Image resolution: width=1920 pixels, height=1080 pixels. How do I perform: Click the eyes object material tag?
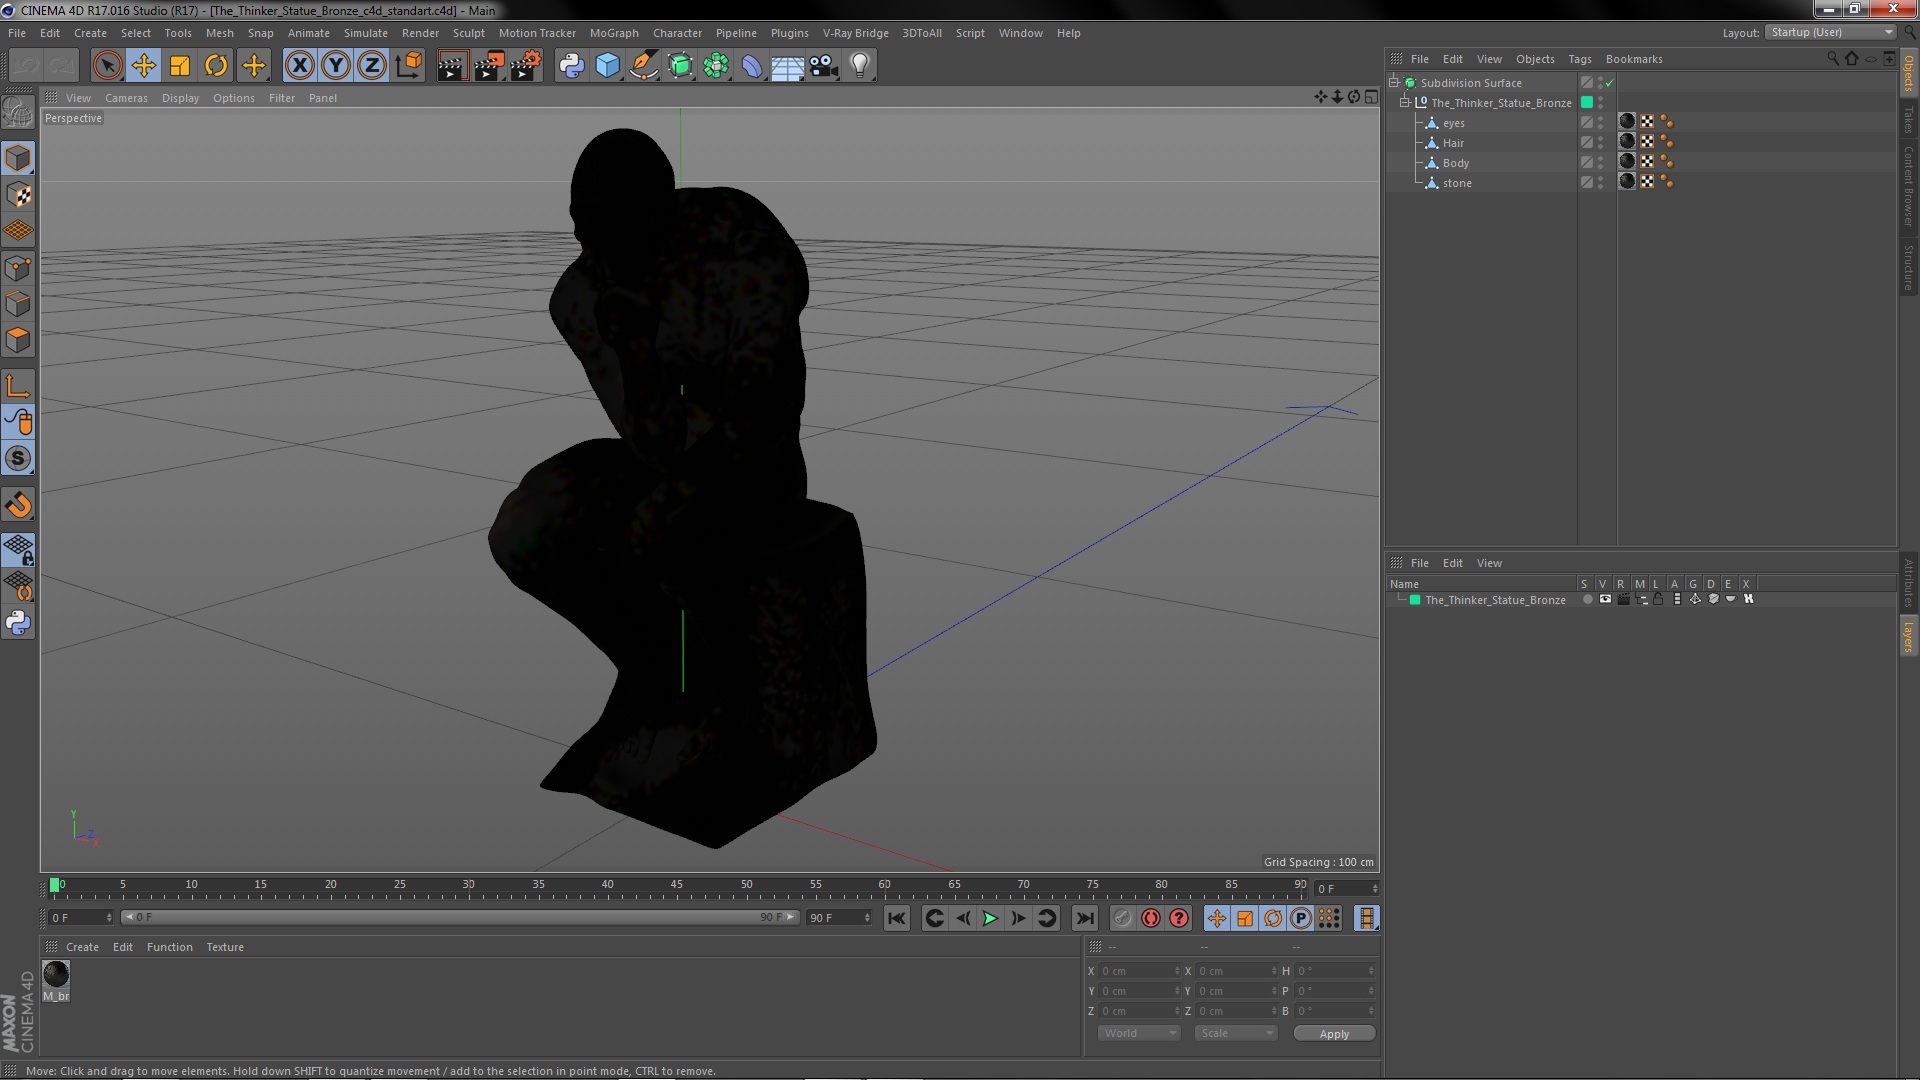tap(1627, 122)
